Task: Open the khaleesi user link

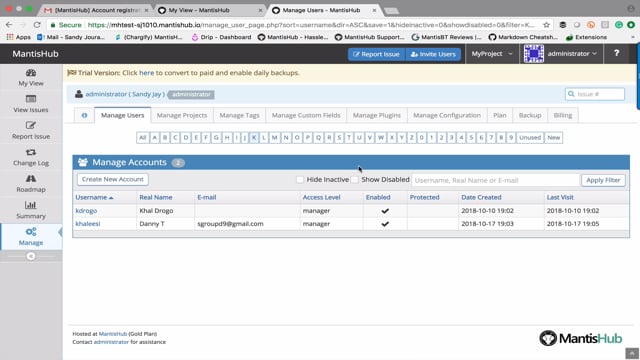Action: point(88,224)
